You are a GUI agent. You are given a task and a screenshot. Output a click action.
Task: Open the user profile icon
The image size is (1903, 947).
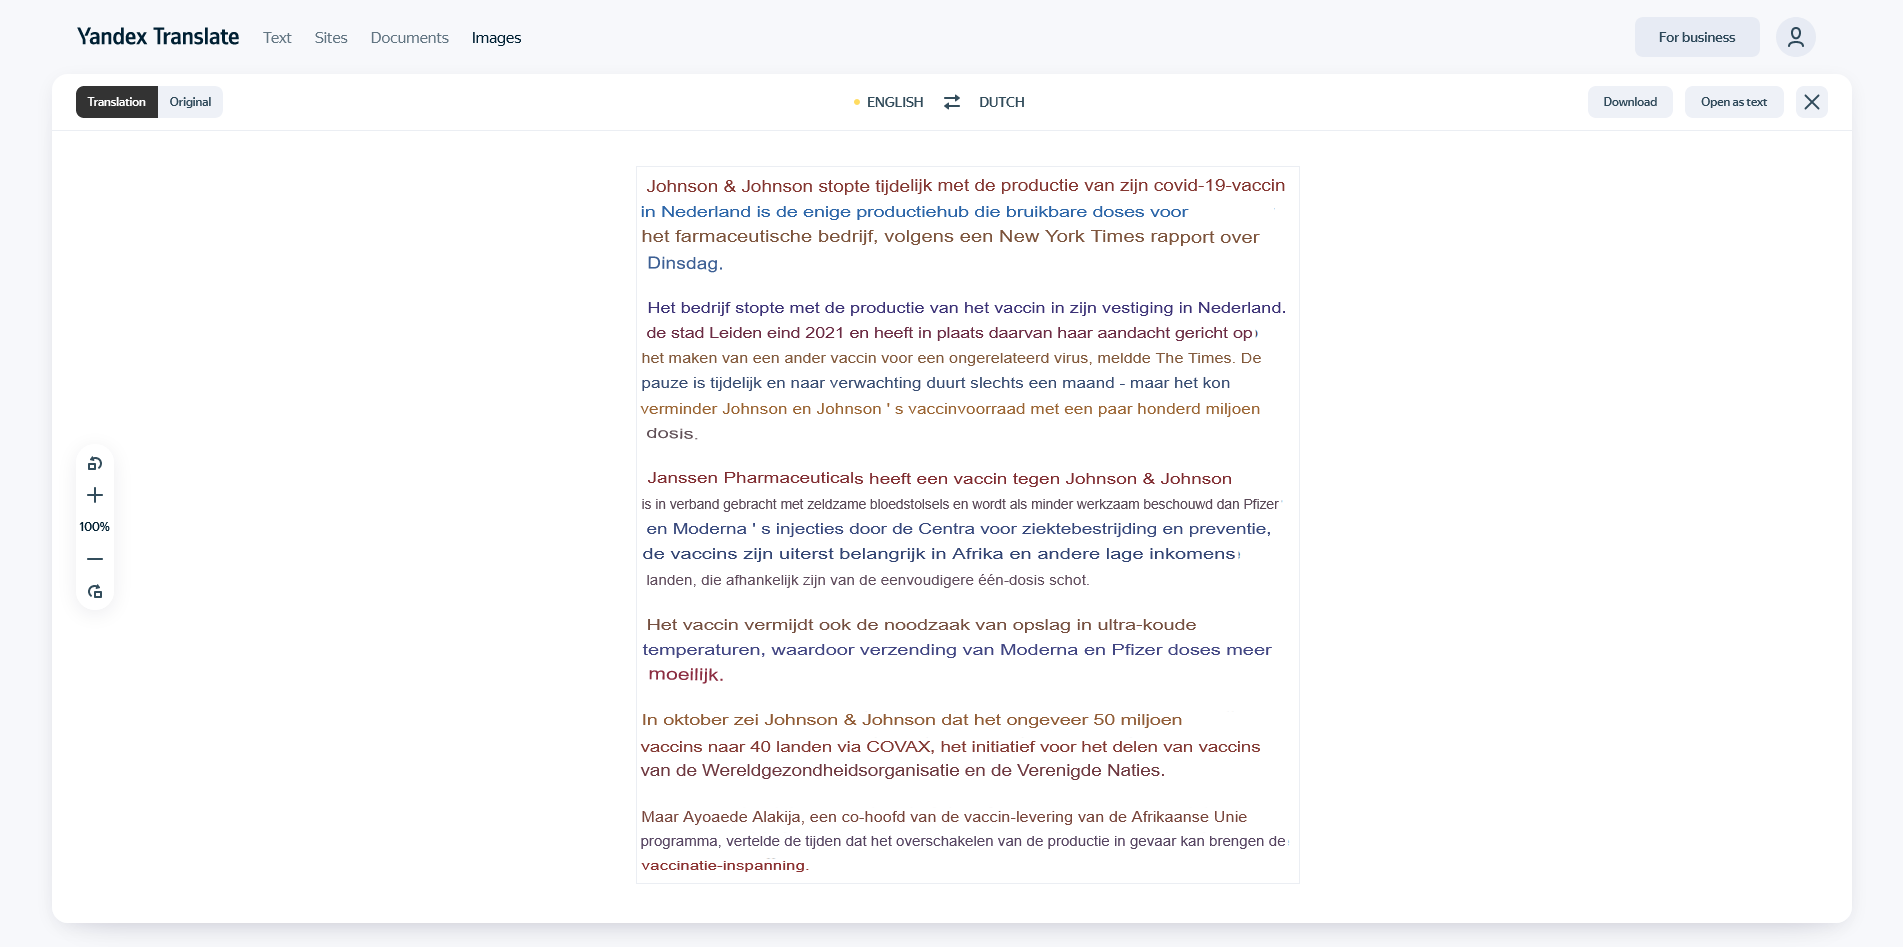tap(1795, 37)
